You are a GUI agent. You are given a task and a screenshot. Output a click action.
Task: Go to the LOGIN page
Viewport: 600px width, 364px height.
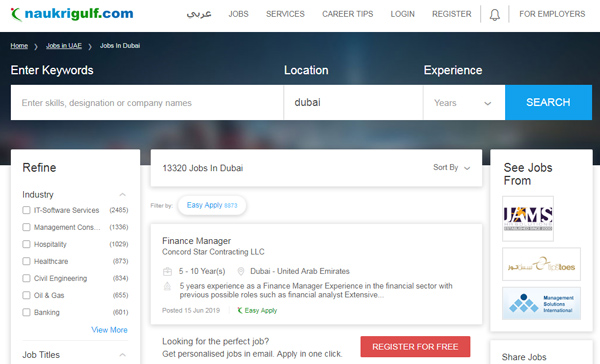point(403,14)
